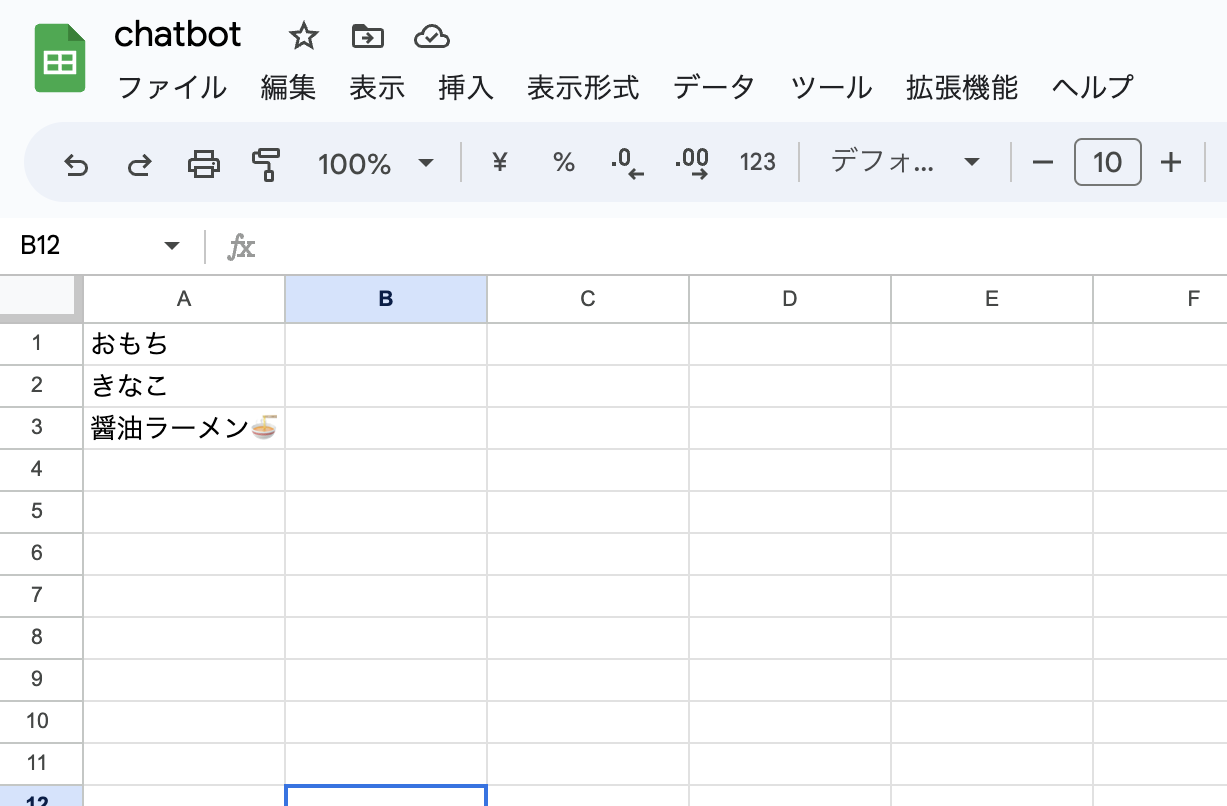Open the 表示形式 menu
The height and width of the screenshot is (806, 1227).
click(x=583, y=88)
